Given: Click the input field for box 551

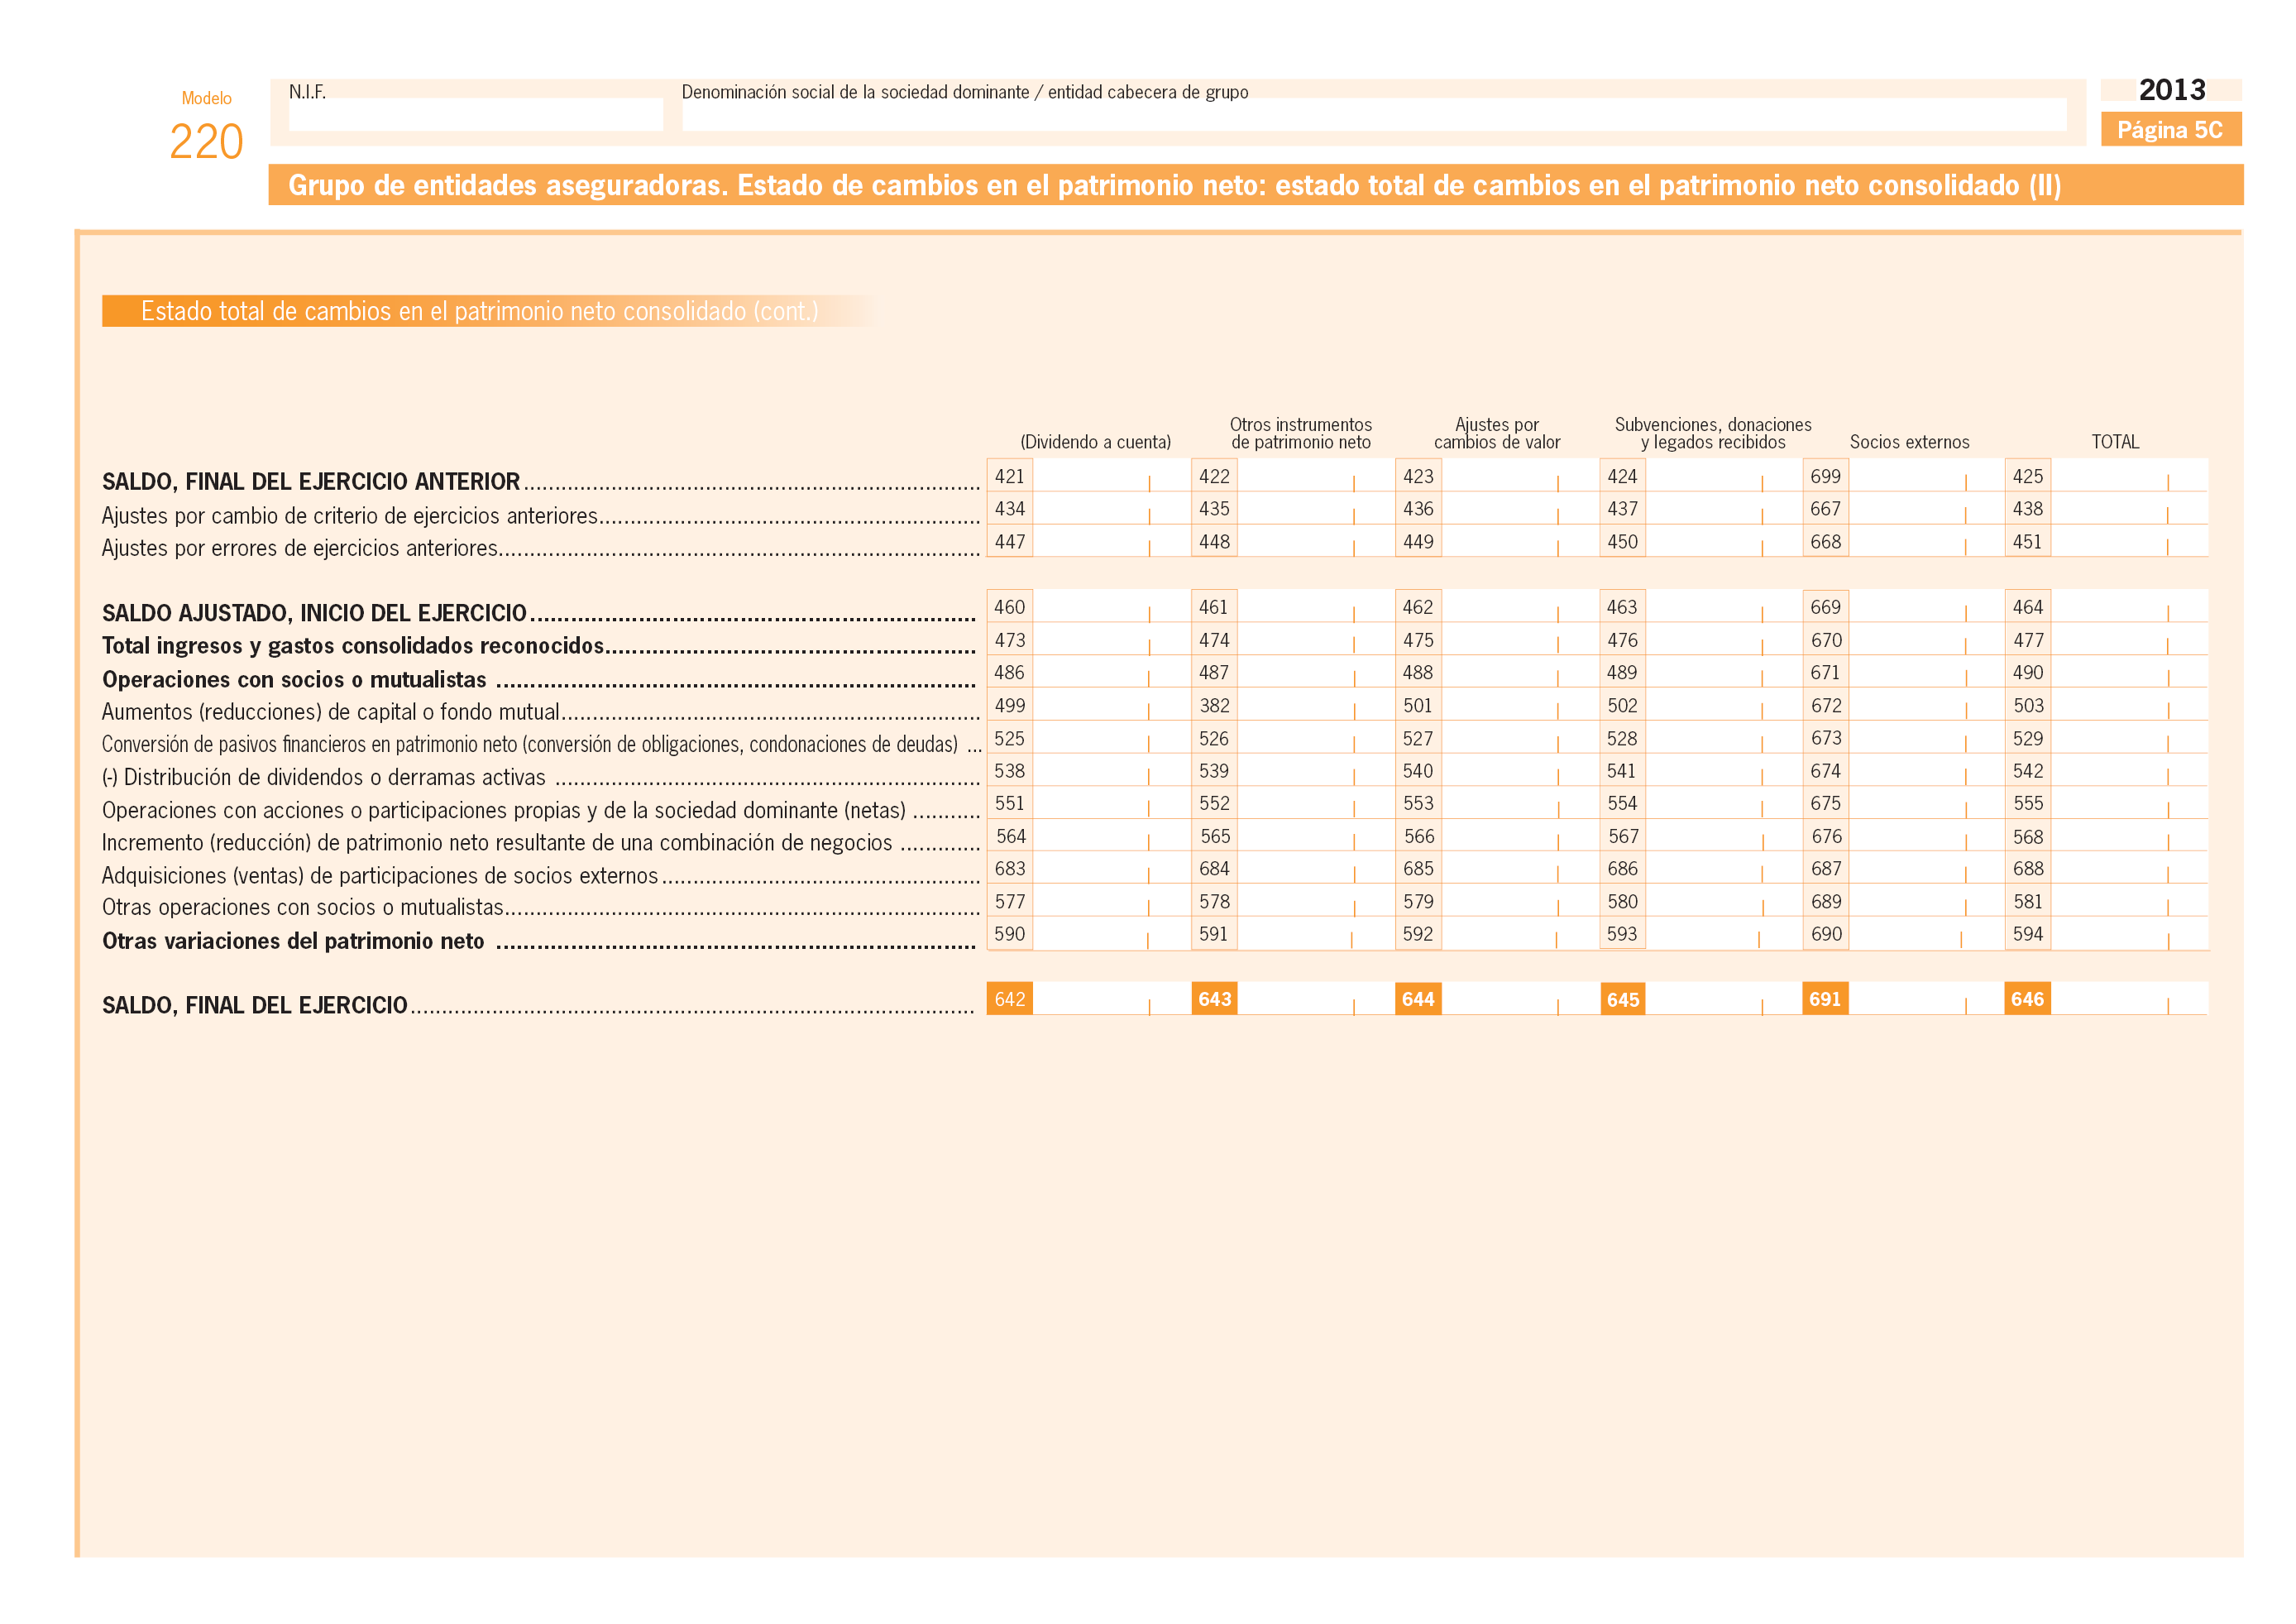Looking at the screenshot, I should 1111,803.
